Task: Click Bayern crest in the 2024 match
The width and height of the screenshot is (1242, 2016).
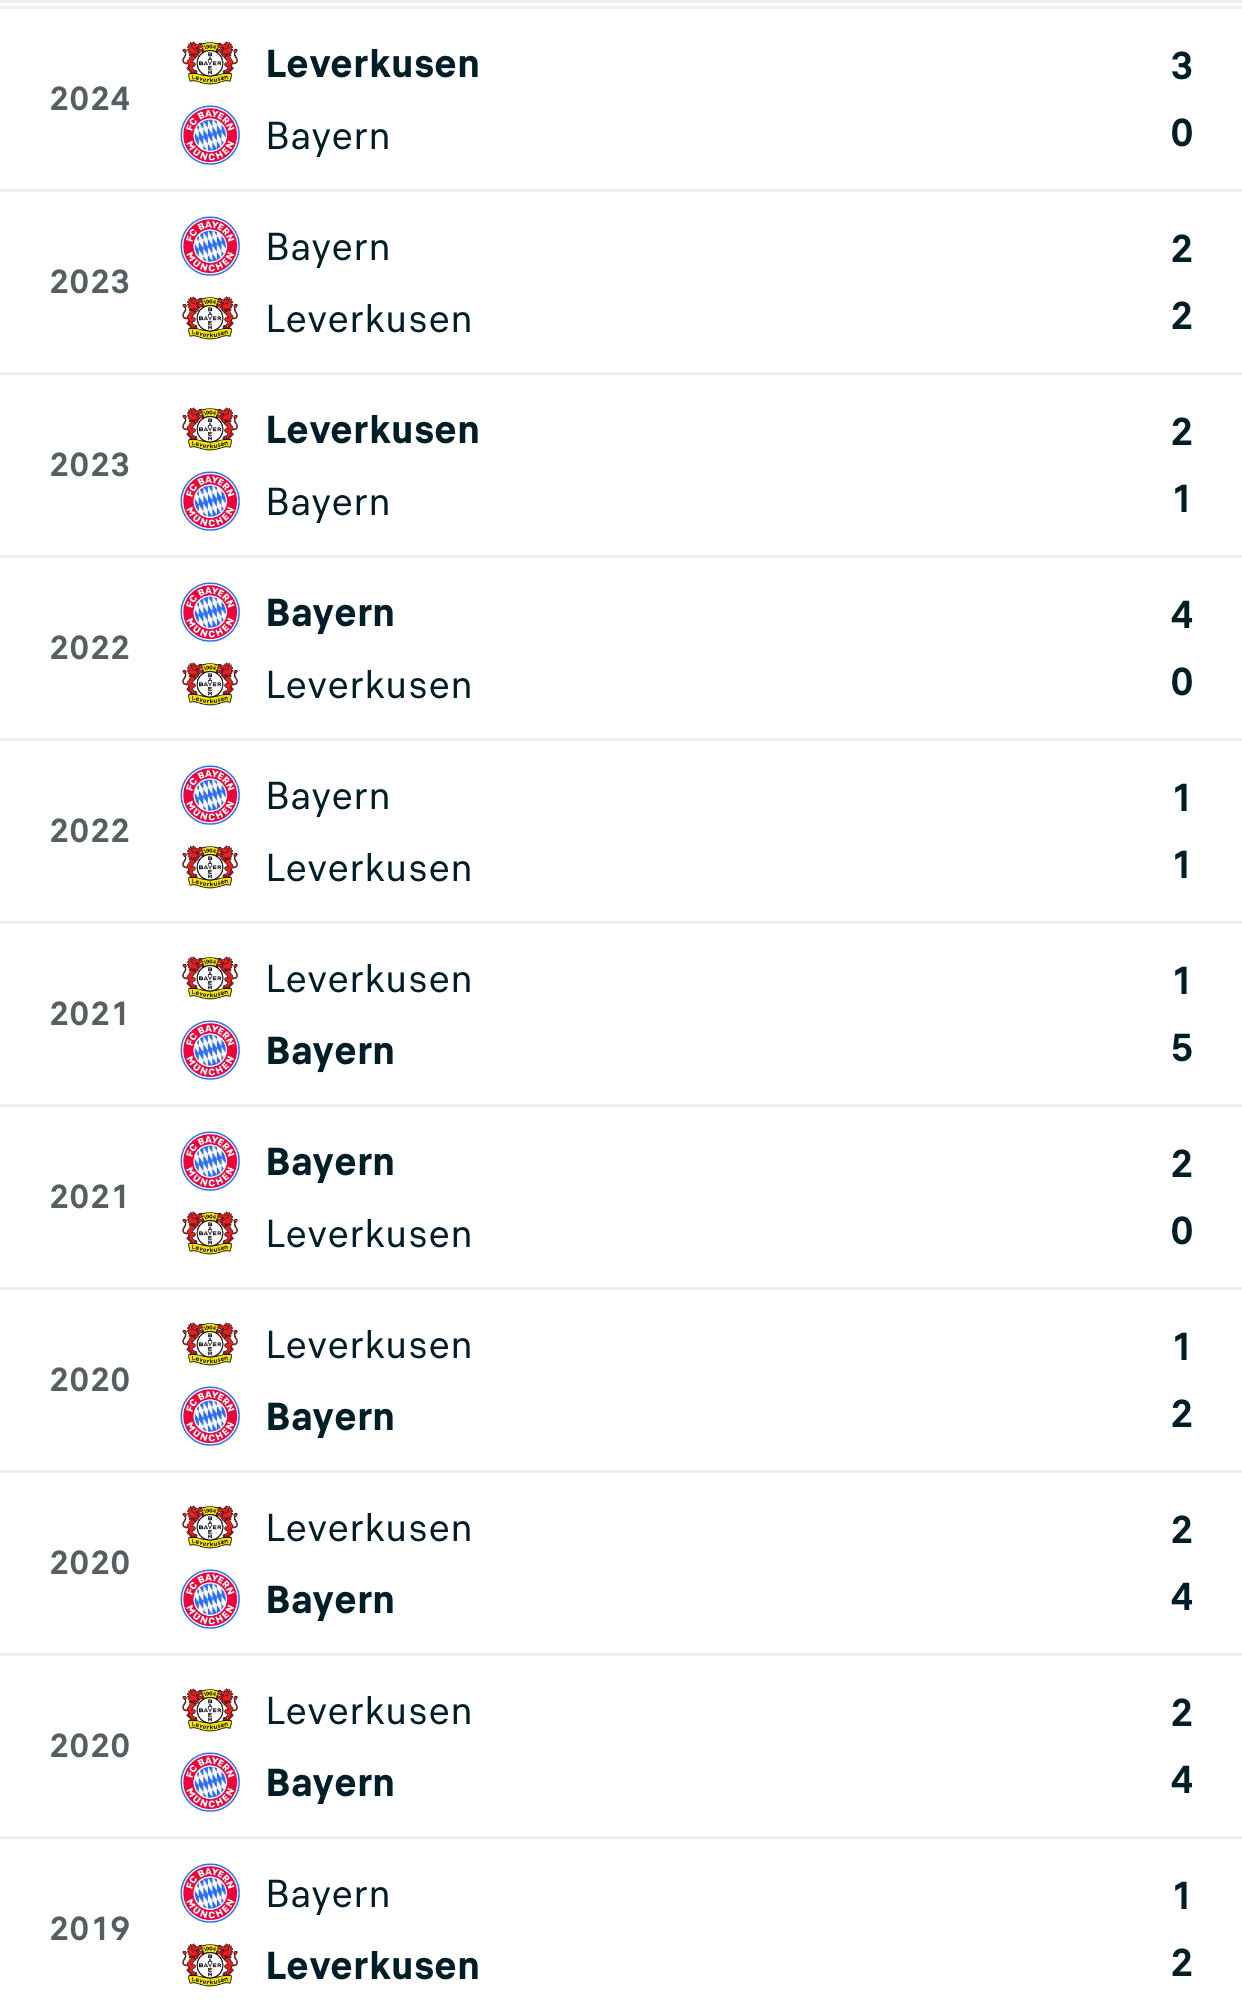Action: (210, 135)
